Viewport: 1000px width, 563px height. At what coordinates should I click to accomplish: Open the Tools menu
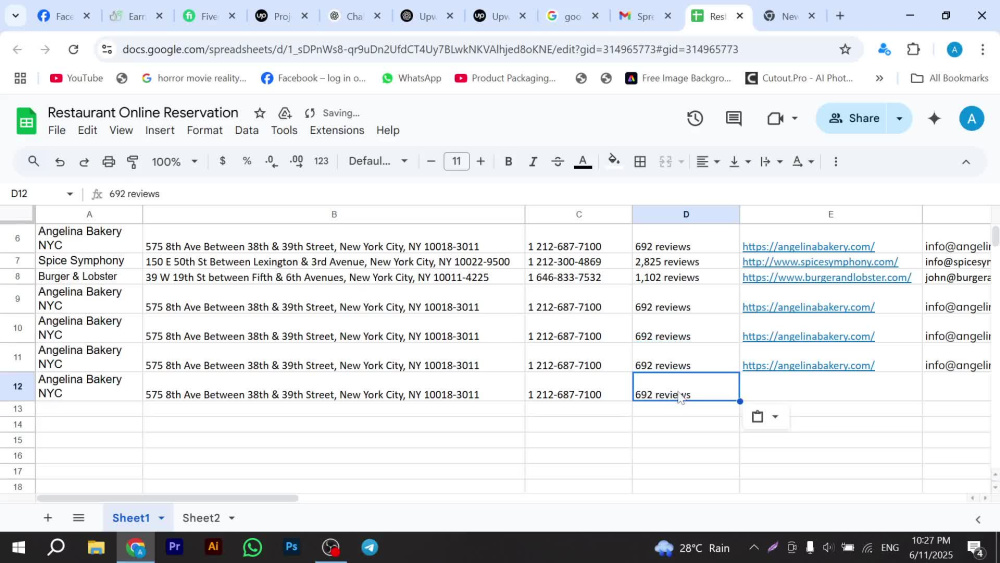click(x=284, y=130)
